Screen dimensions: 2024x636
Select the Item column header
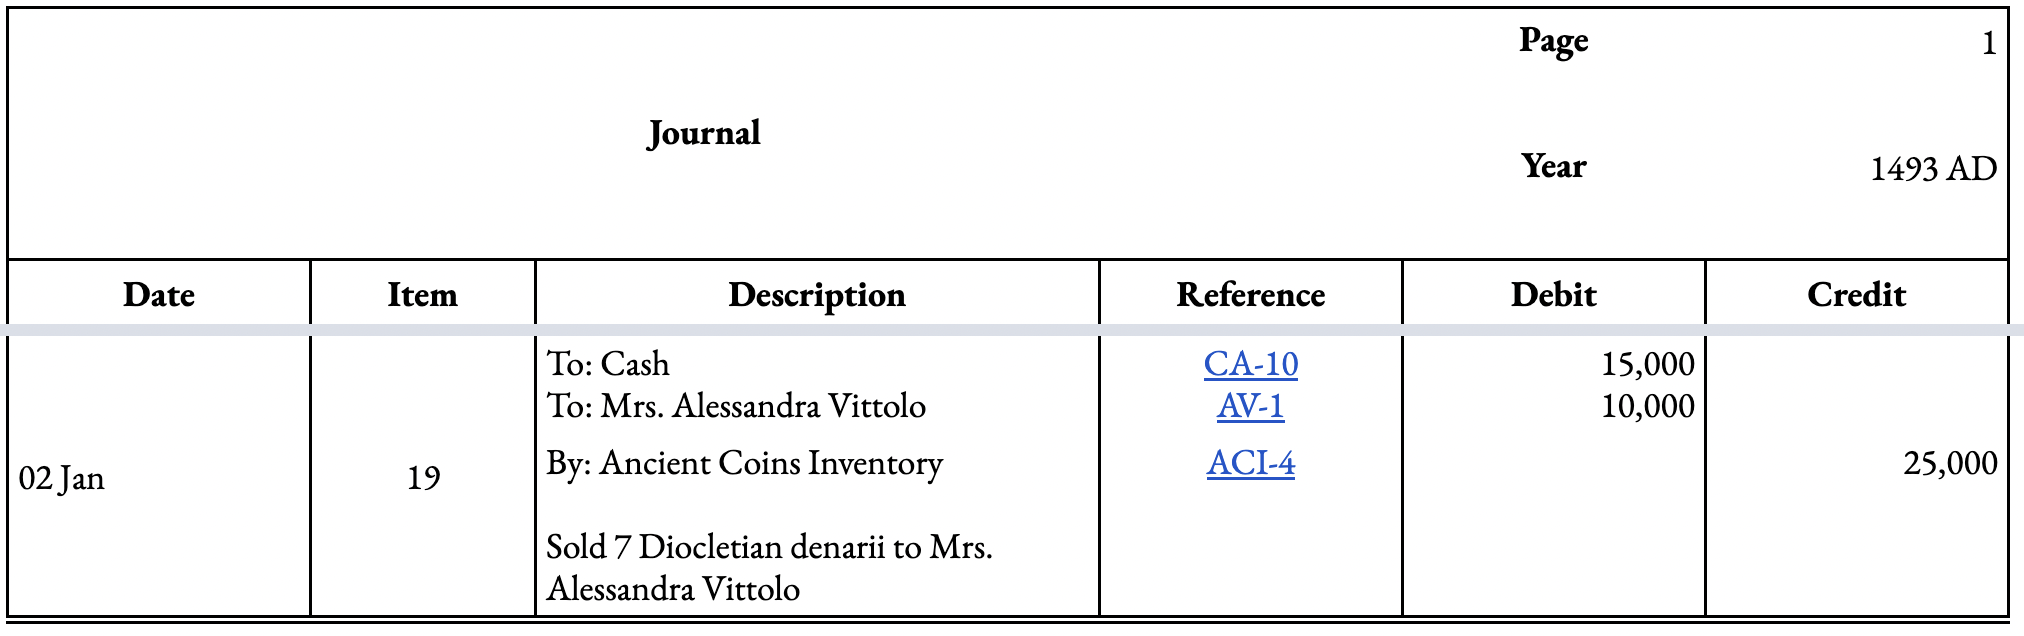(422, 294)
